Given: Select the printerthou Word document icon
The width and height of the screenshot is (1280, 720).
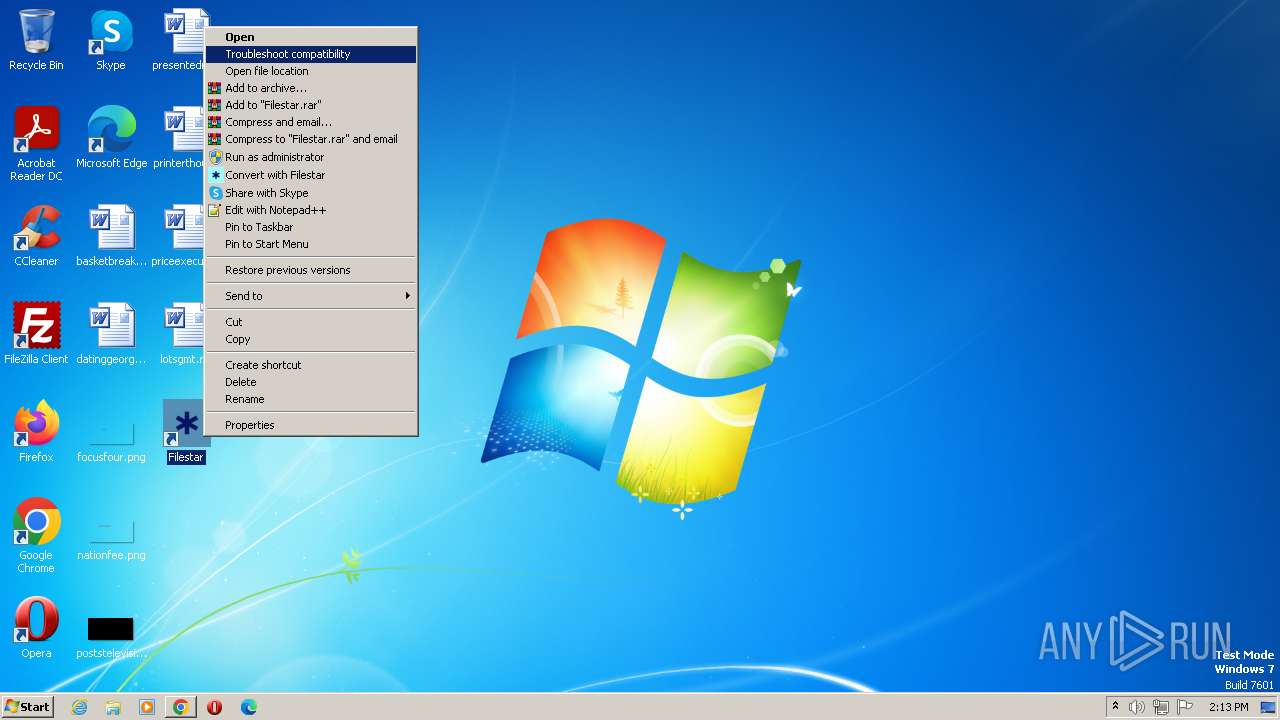Looking at the screenshot, I should tap(183, 138).
